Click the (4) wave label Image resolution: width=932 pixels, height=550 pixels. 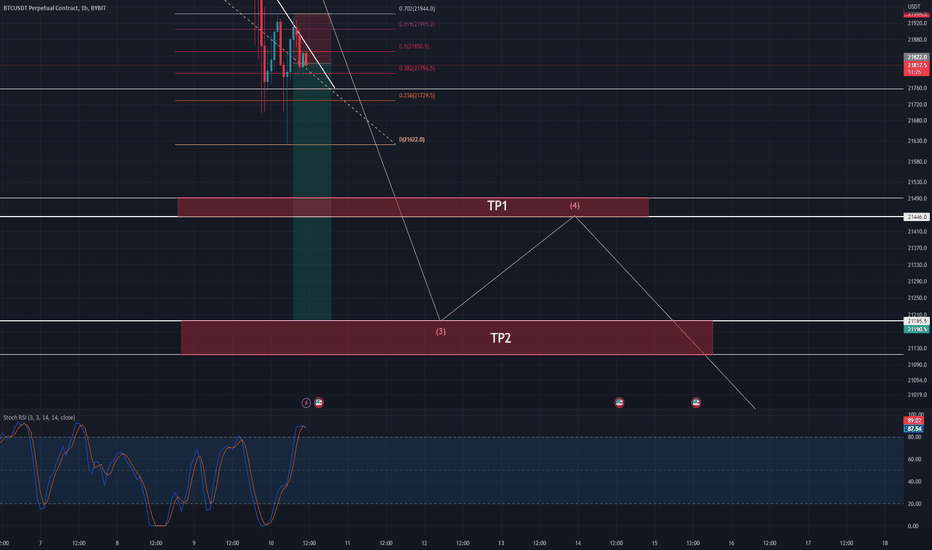(574, 205)
